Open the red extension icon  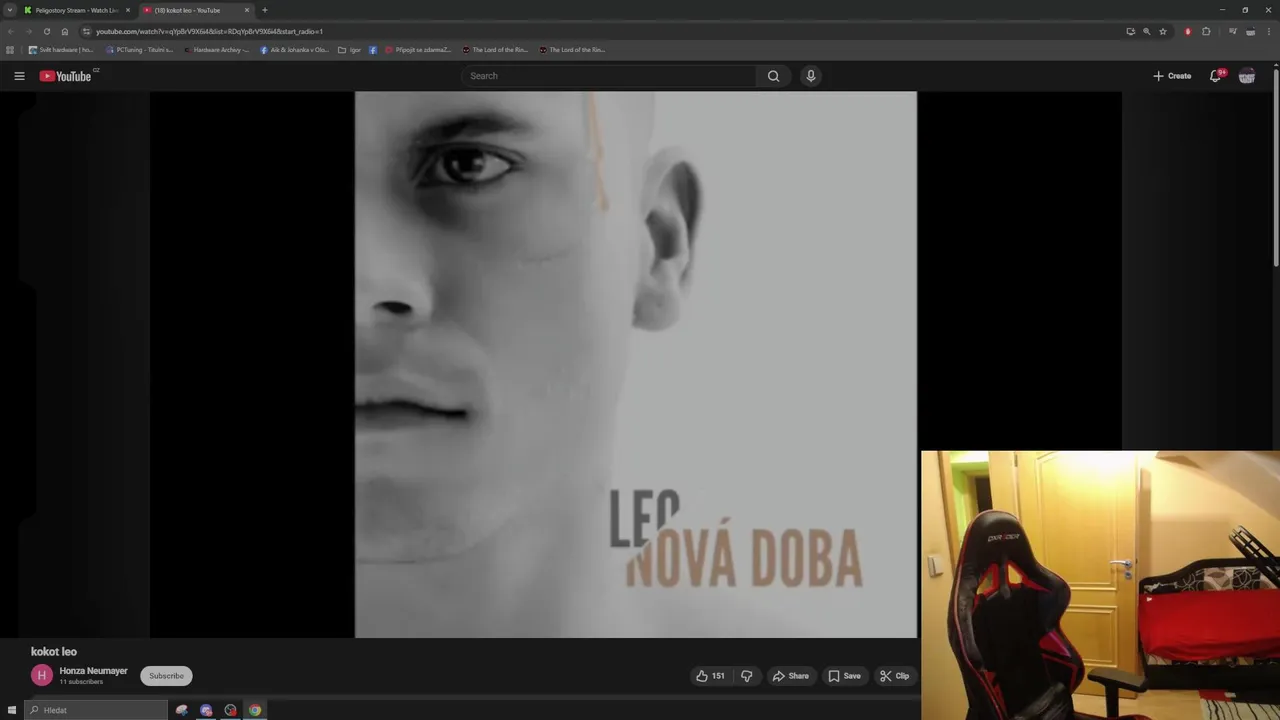click(1188, 31)
